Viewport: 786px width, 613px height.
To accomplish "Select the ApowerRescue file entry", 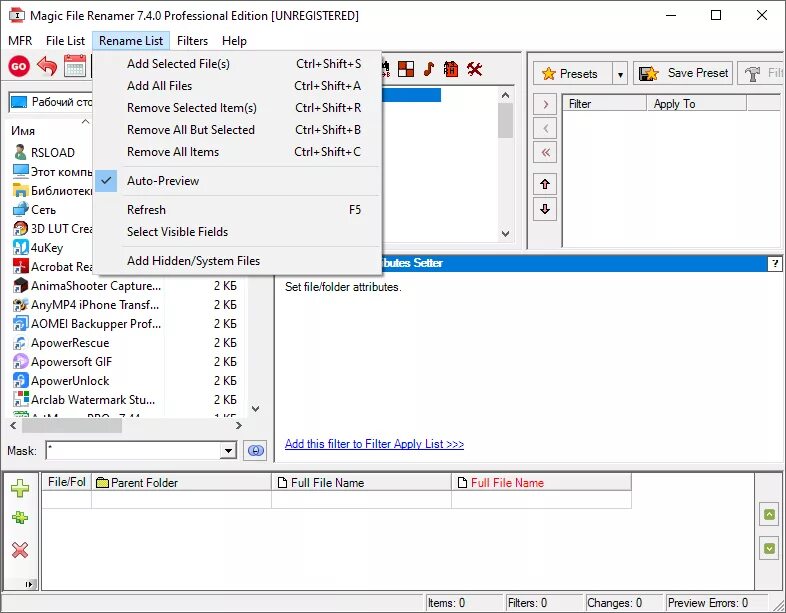I will pyautogui.click(x=61, y=343).
